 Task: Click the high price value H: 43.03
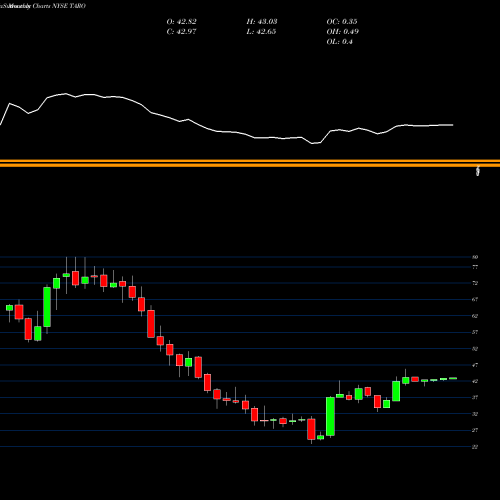pos(262,22)
